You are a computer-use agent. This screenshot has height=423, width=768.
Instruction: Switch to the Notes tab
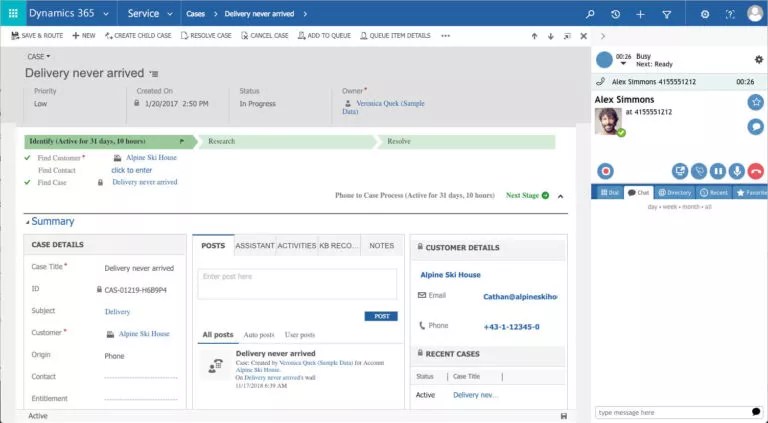click(x=382, y=246)
